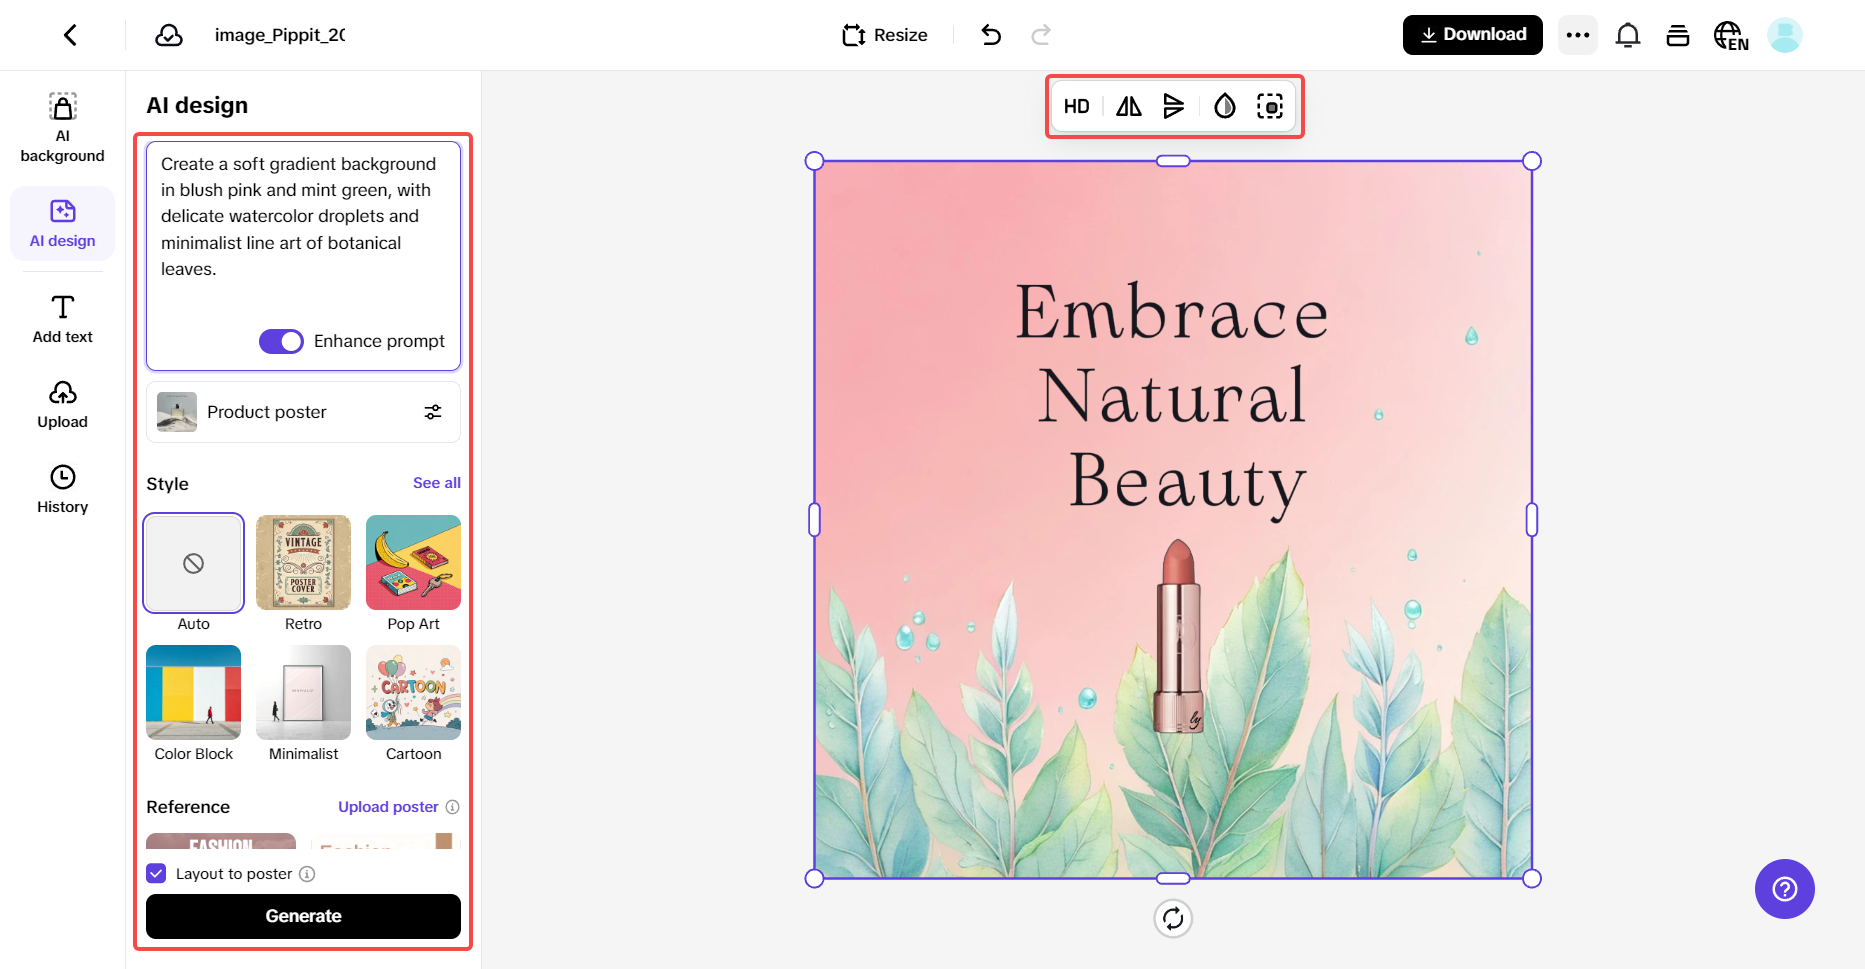This screenshot has height=969, width=1865.
Task: Select the lipstick poster image on canvas
Action: click(x=1173, y=520)
